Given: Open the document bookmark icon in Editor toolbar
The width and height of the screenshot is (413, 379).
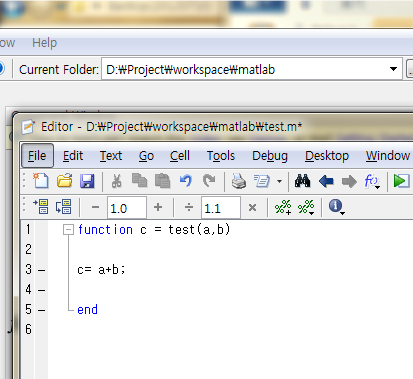Looking at the screenshot, I should click(x=262, y=181).
